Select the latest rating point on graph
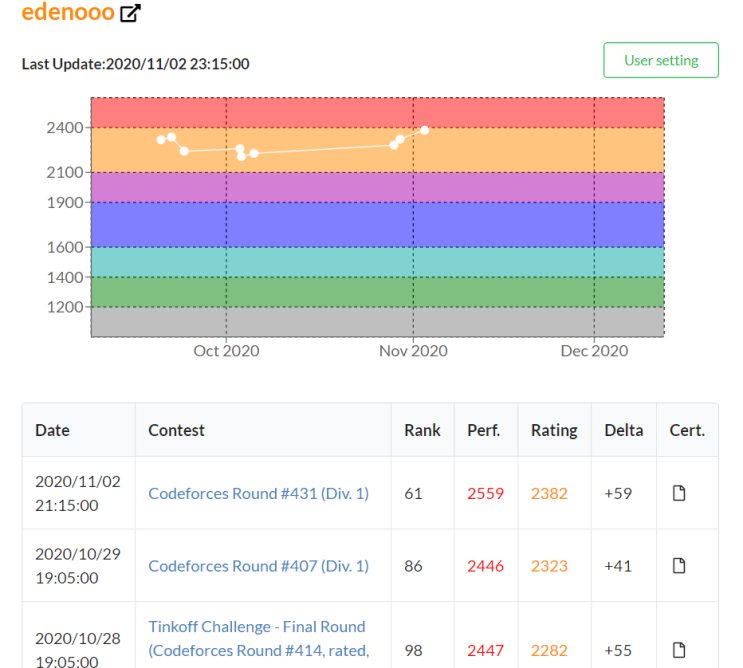The height and width of the screenshot is (668, 743). point(425,130)
